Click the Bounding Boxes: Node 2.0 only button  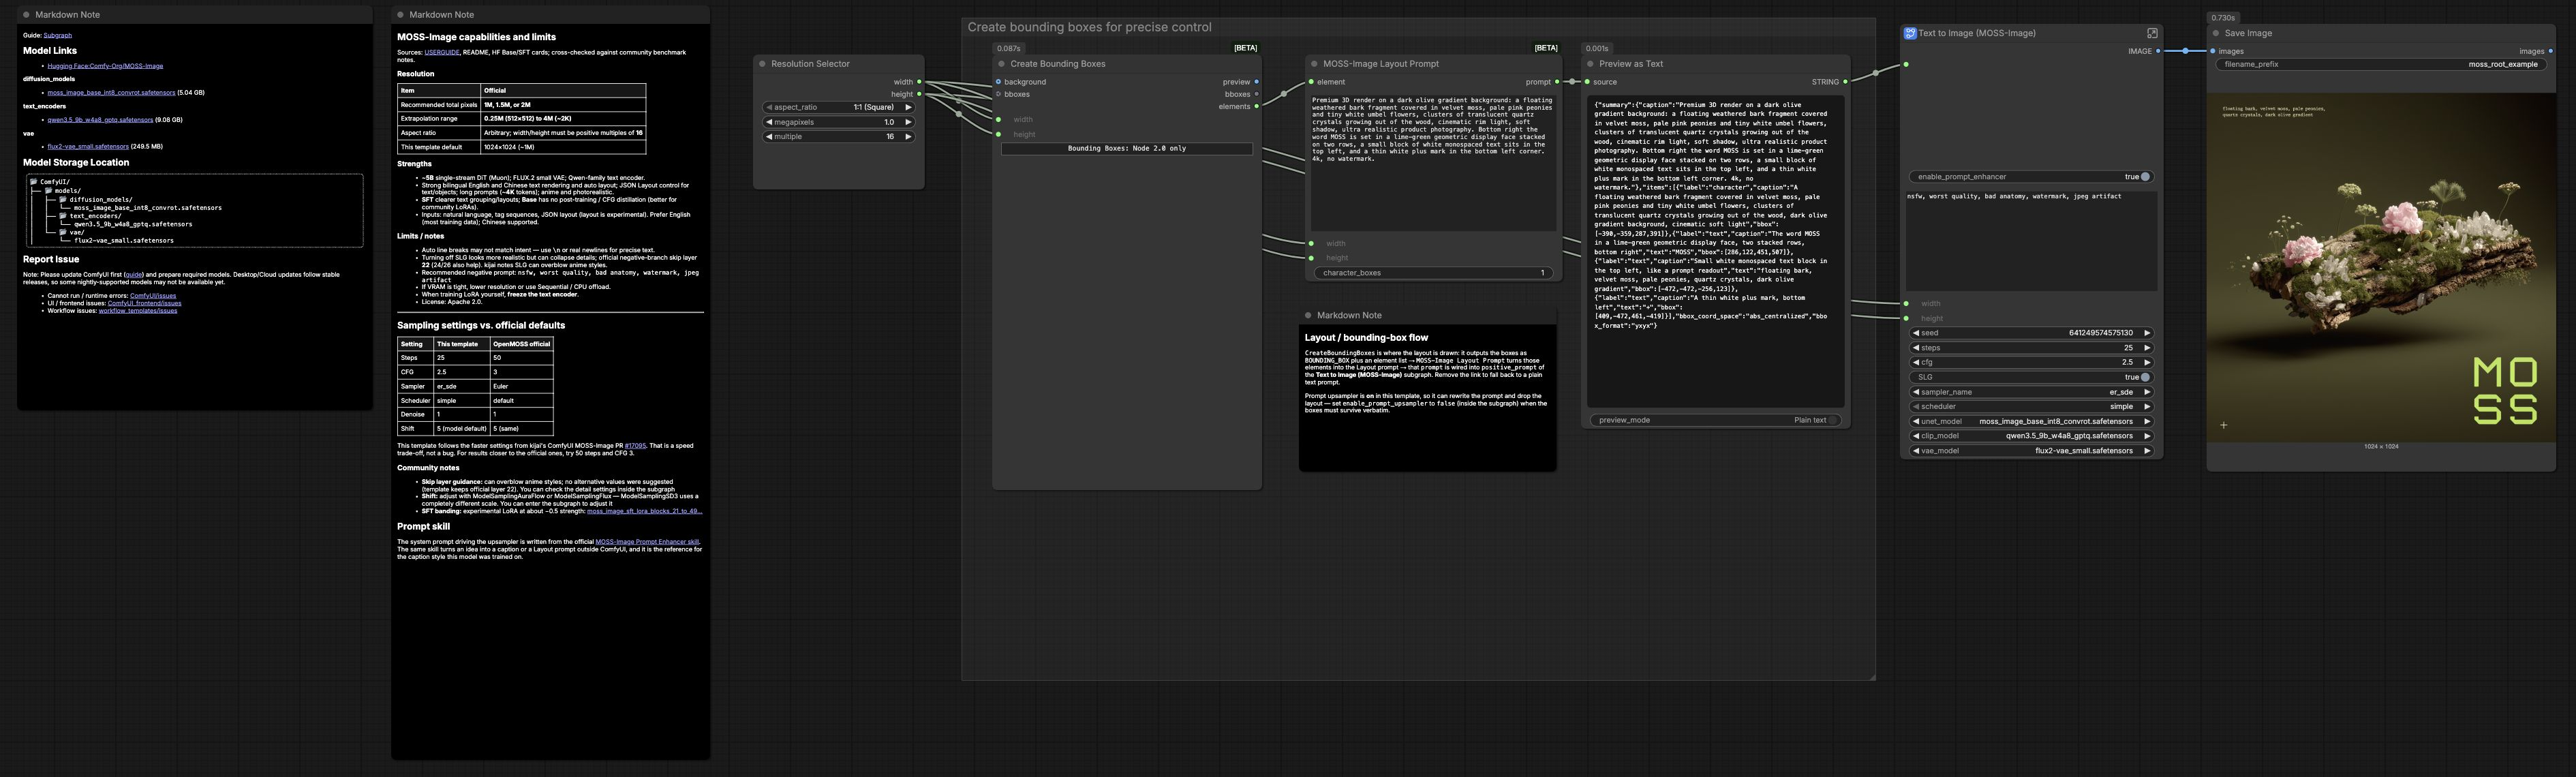point(1127,148)
